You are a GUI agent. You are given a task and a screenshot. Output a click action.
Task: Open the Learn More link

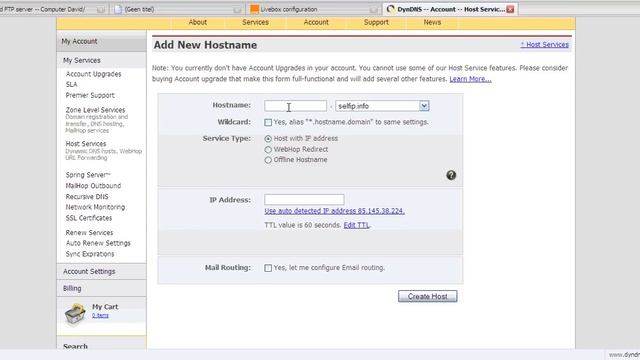pyautogui.click(x=470, y=79)
